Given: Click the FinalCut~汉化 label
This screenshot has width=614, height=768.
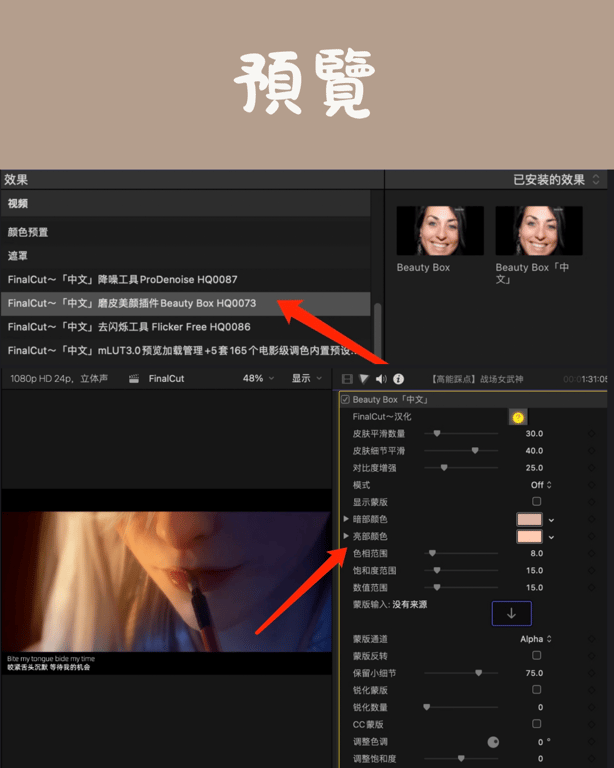Looking at the screenshot, I should (x=382, y=417).
